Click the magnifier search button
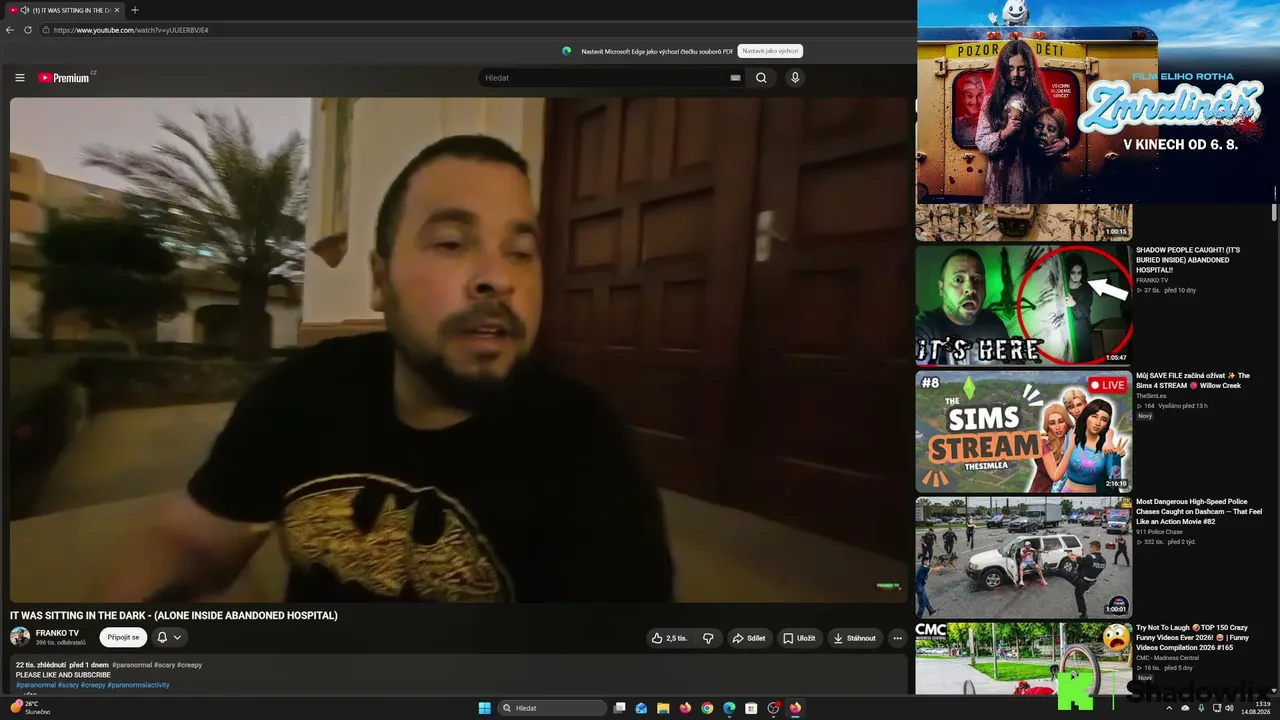The width and height of the screenshot is (1280, 720). (x=761, y=78)
